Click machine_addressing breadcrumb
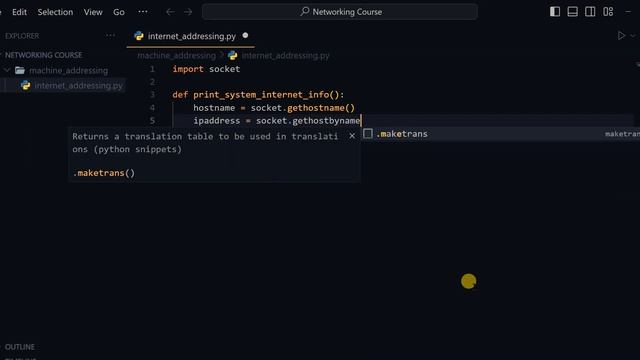The image size is (640, 360). tap(176, 55)
